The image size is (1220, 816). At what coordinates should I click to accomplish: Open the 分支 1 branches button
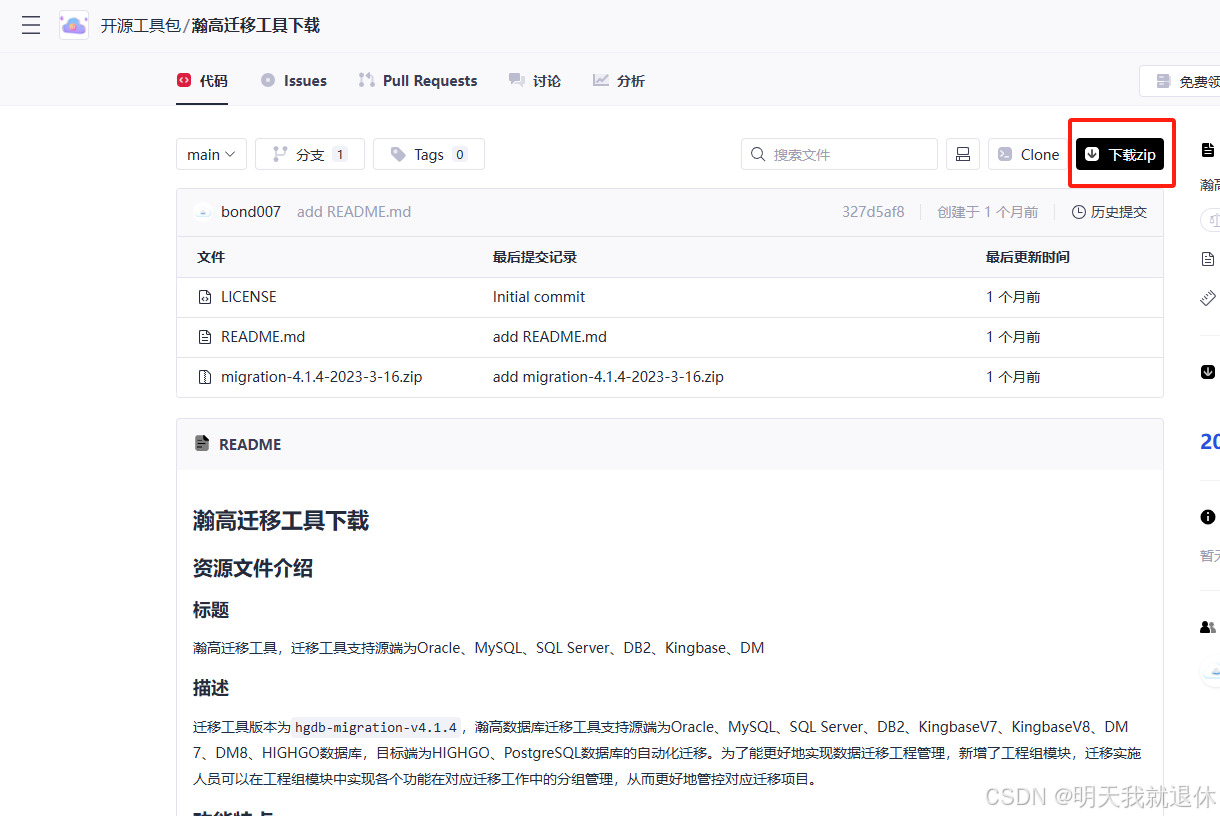310,154
